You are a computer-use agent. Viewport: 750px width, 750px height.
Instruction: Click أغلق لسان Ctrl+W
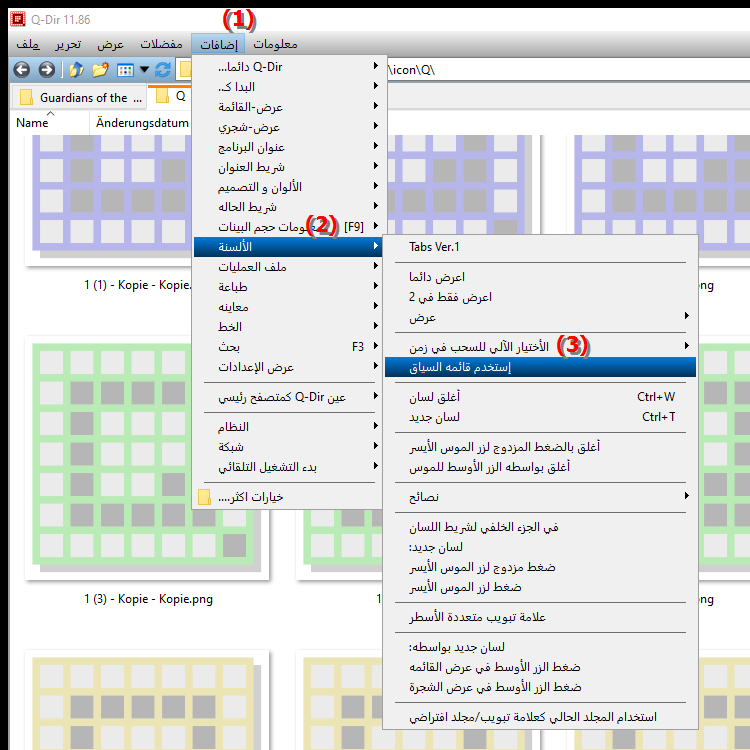(x=540, y=397)
